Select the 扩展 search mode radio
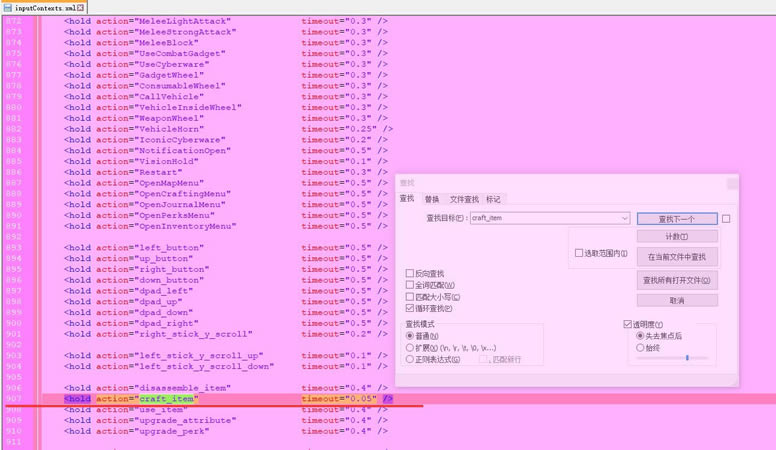 (410, 348)
